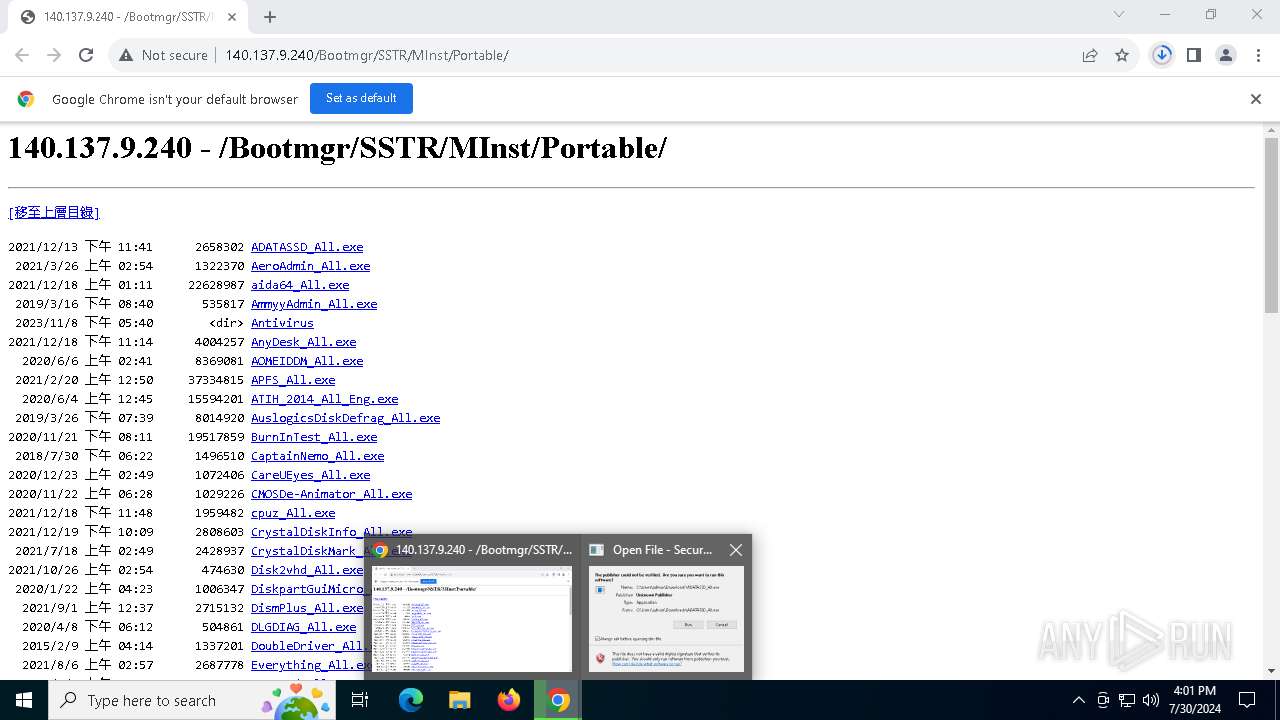This screenshot has width=1280, height=720.
Task: Bookmark this page with the star icon
Action: tap(1122, 55)
